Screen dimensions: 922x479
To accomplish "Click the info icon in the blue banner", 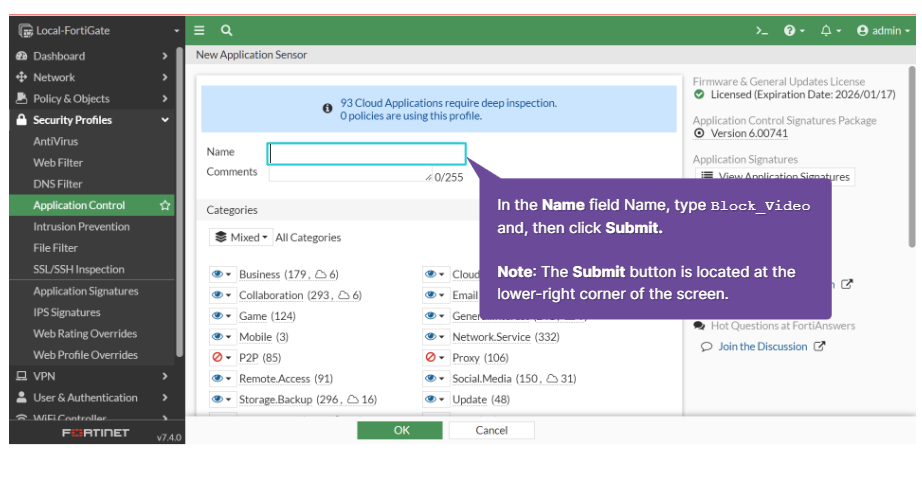I will coord(328,109).
